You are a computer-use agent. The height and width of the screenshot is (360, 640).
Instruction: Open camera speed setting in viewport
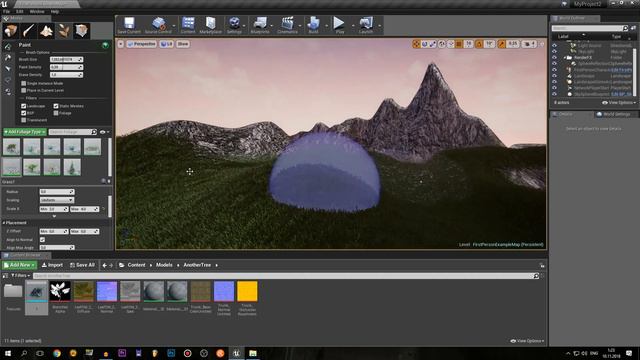tap(529, 44)
